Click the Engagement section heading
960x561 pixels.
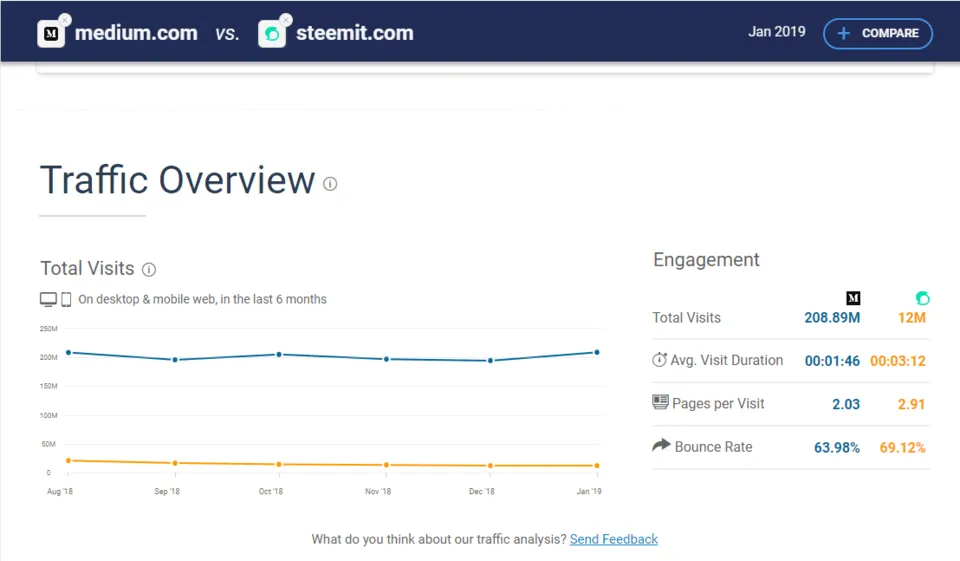tap(707, 260)
